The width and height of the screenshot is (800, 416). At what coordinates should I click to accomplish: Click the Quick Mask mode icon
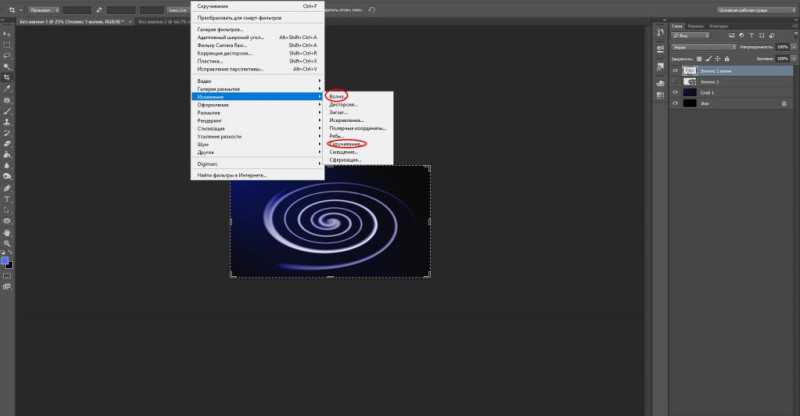click(7, 276)
